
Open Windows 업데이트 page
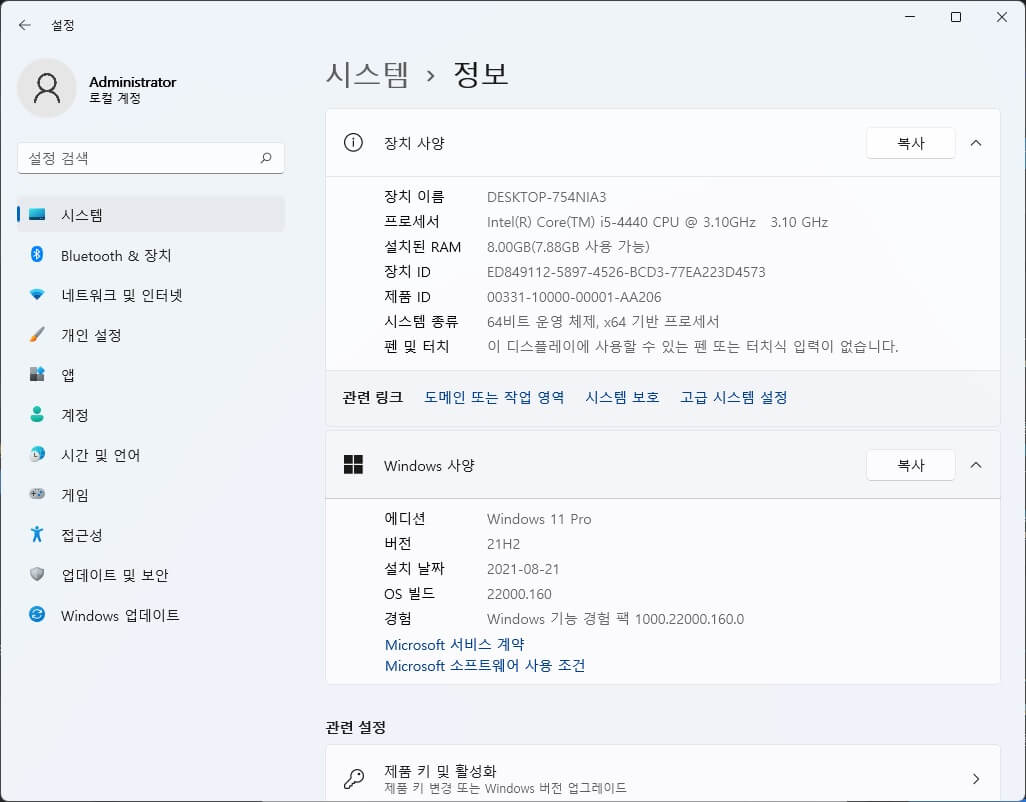[151, 615]
